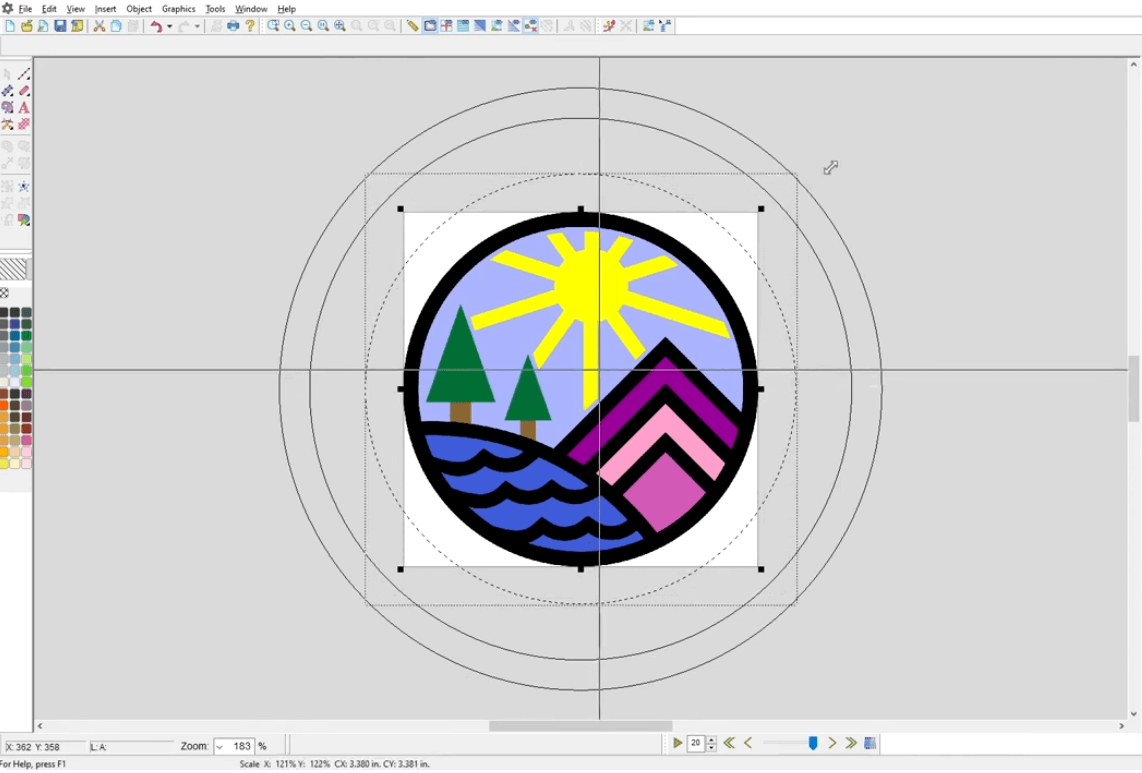Open the Graphics menu

coord(177,9)
